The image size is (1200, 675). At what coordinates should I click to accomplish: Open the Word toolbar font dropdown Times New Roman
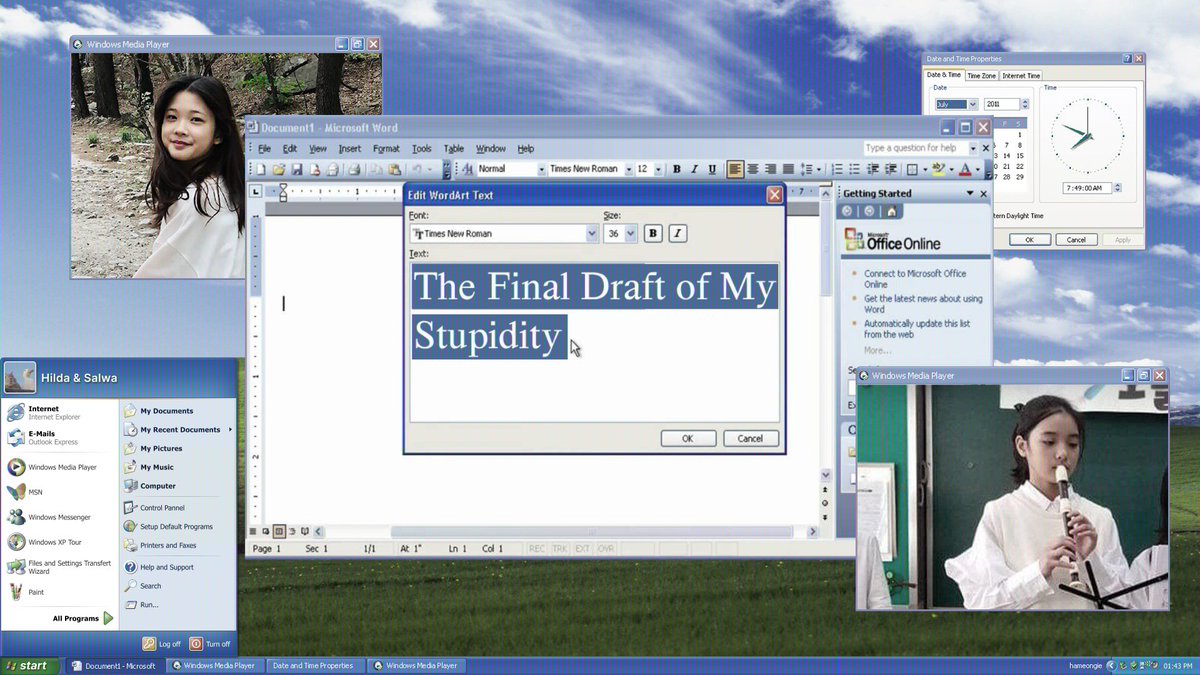coord(629,169)
